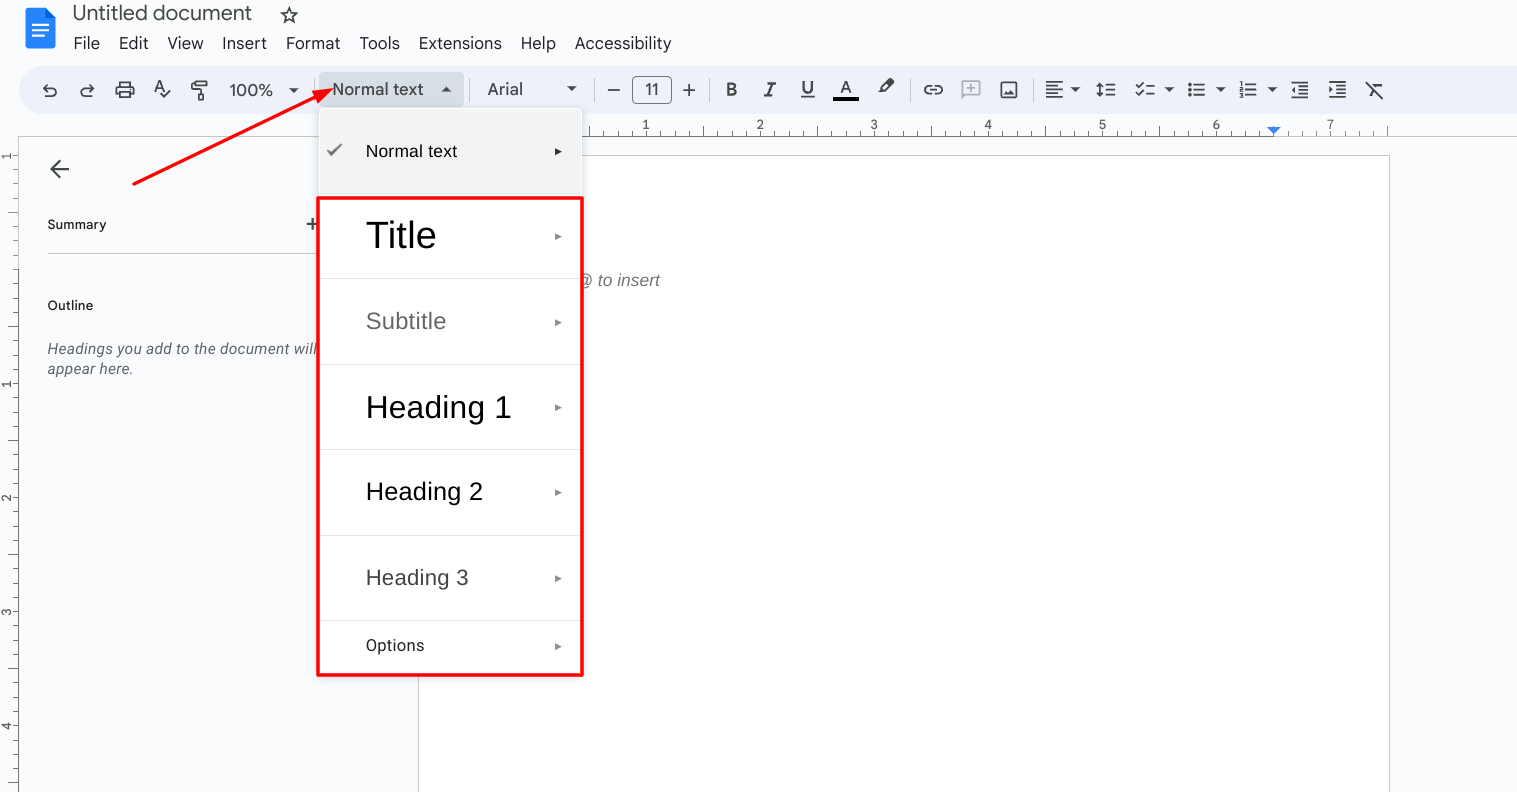Viewport: 1517px width, 792px height.
Task: Open the Google Docs home icon
Action: (x=40, y=28)
